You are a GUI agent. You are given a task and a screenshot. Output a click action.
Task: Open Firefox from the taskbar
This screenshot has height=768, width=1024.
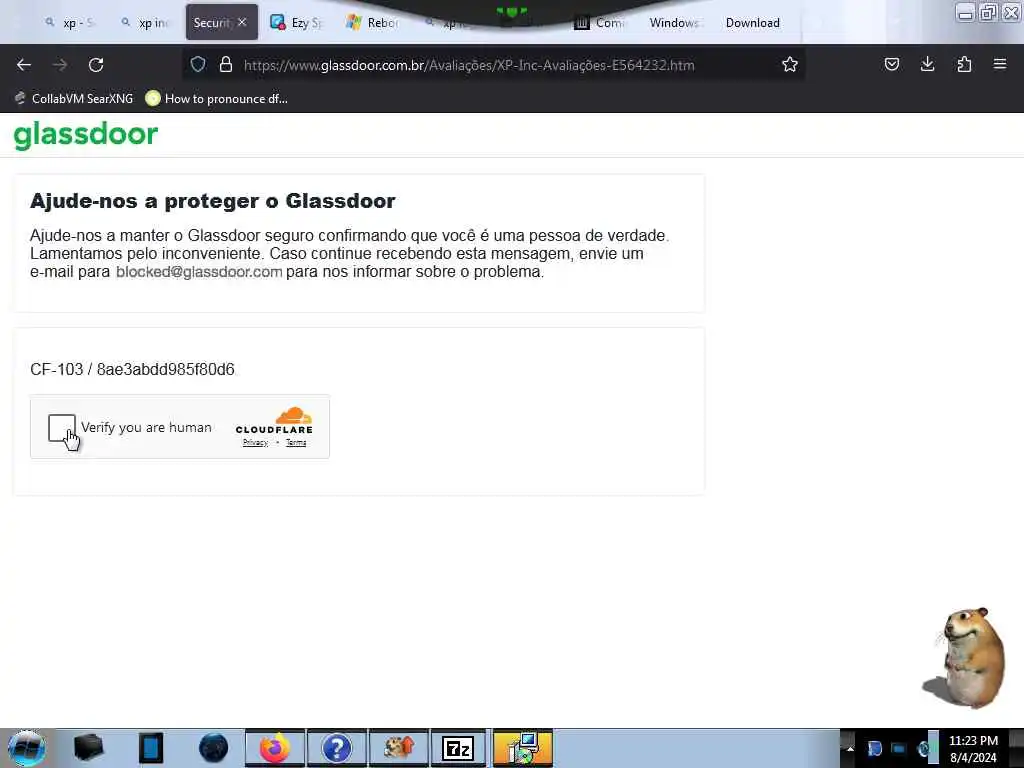point(275,748)
